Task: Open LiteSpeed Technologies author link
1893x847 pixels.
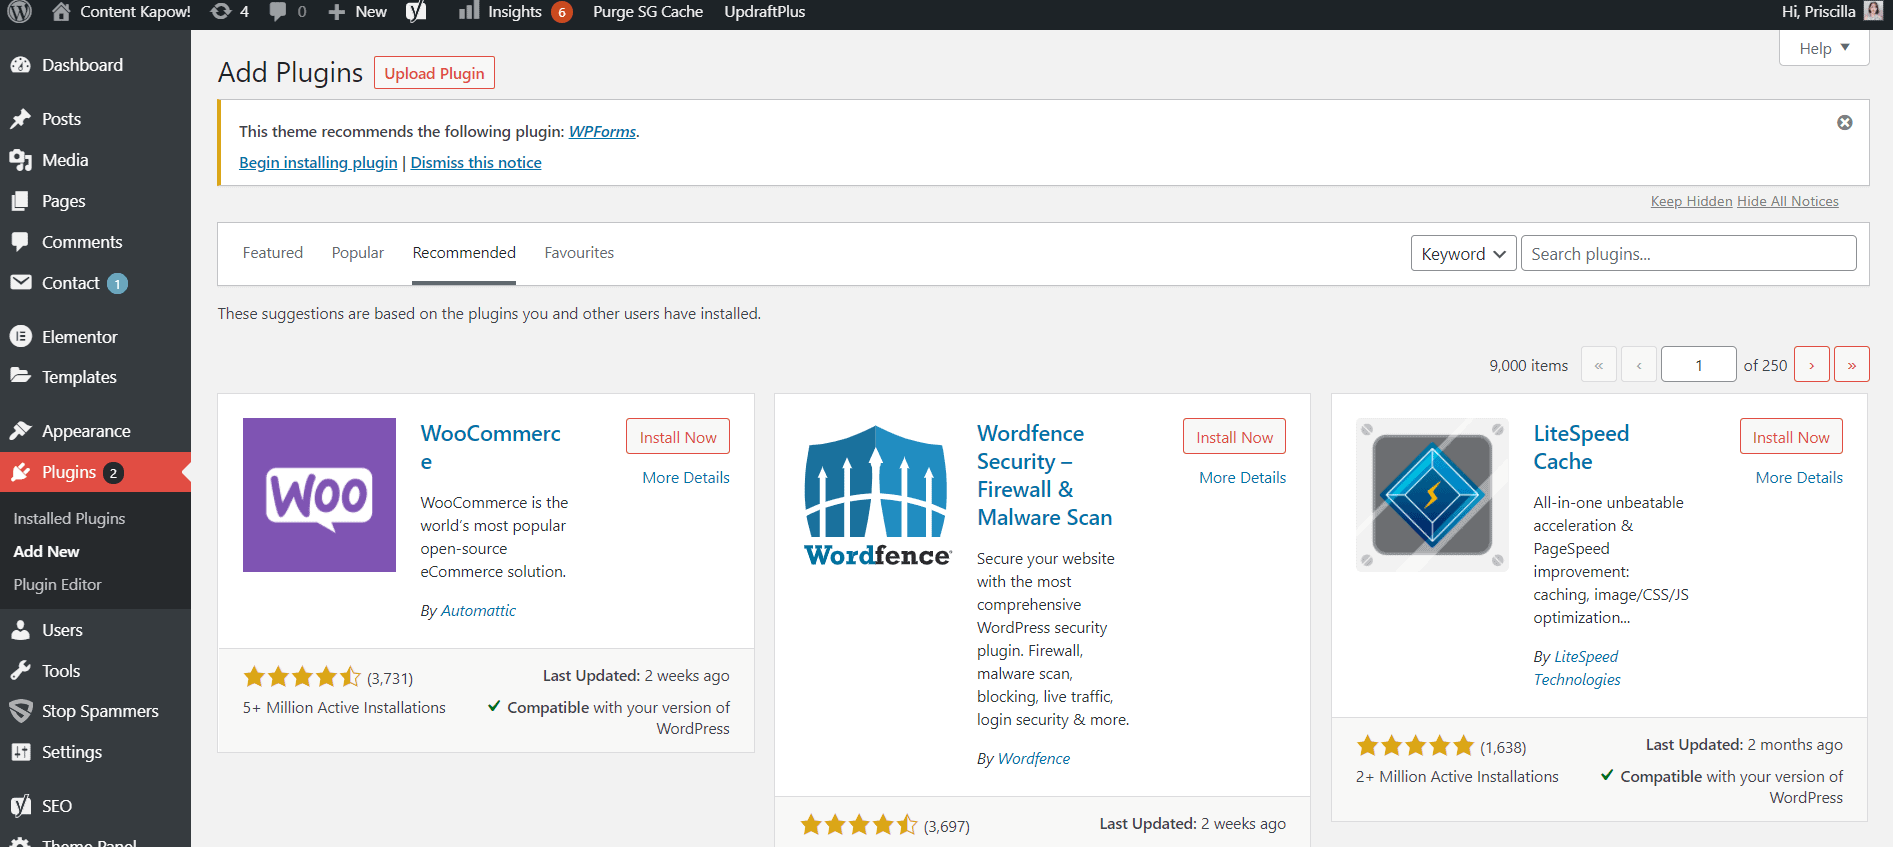Action: pos(1577,668)
